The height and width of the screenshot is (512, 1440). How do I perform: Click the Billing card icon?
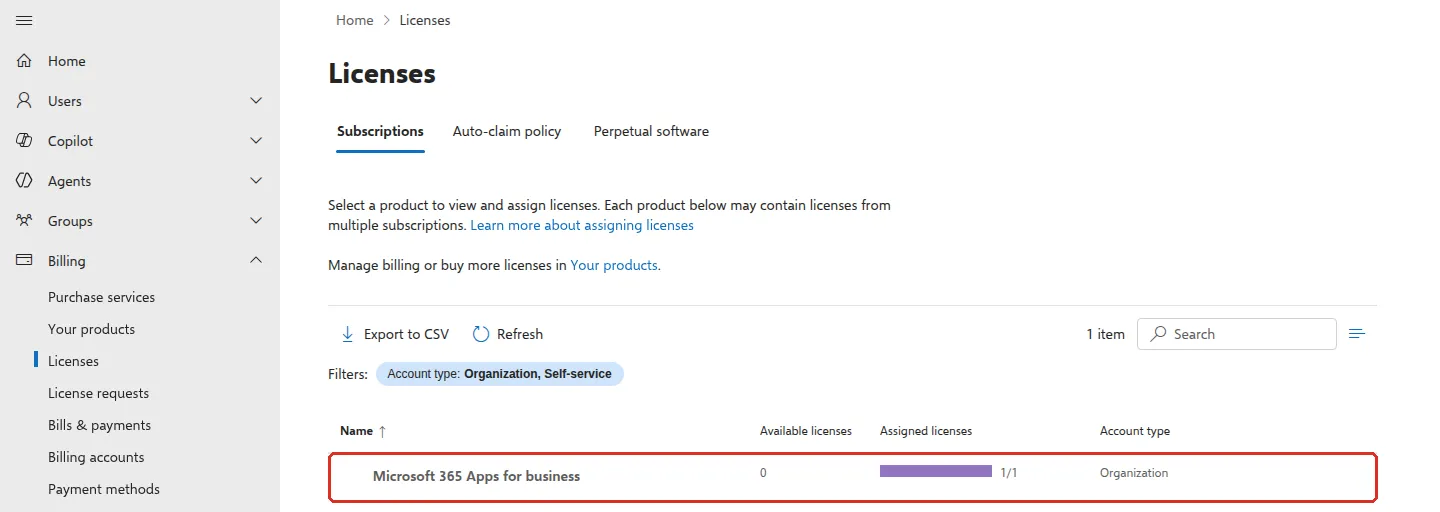24,261
